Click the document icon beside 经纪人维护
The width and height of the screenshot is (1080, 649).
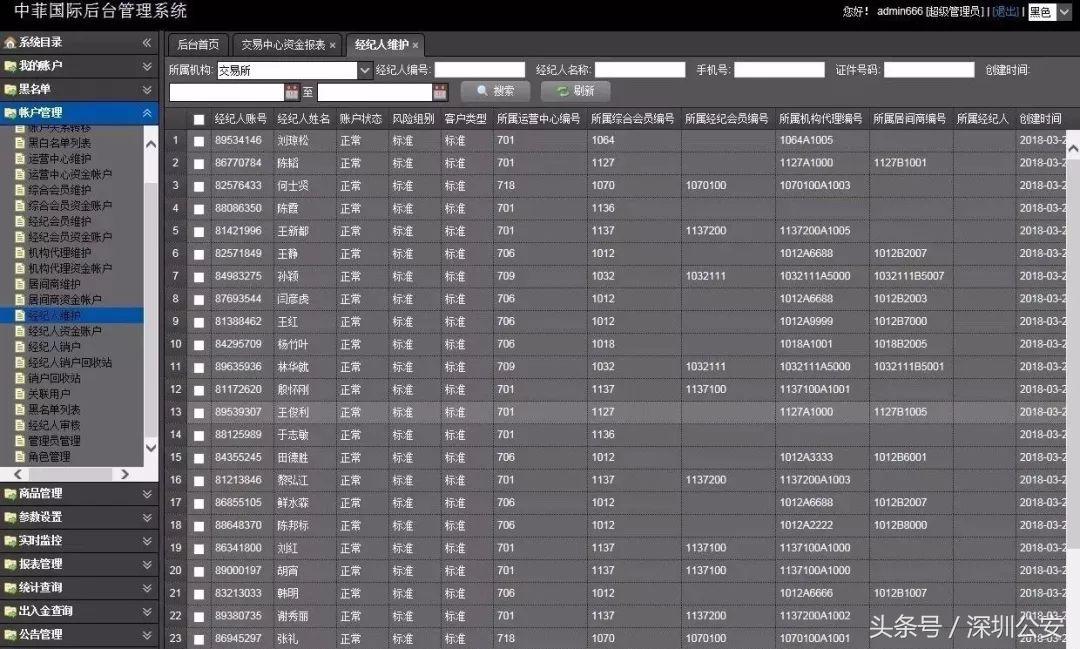coord(20,315)
